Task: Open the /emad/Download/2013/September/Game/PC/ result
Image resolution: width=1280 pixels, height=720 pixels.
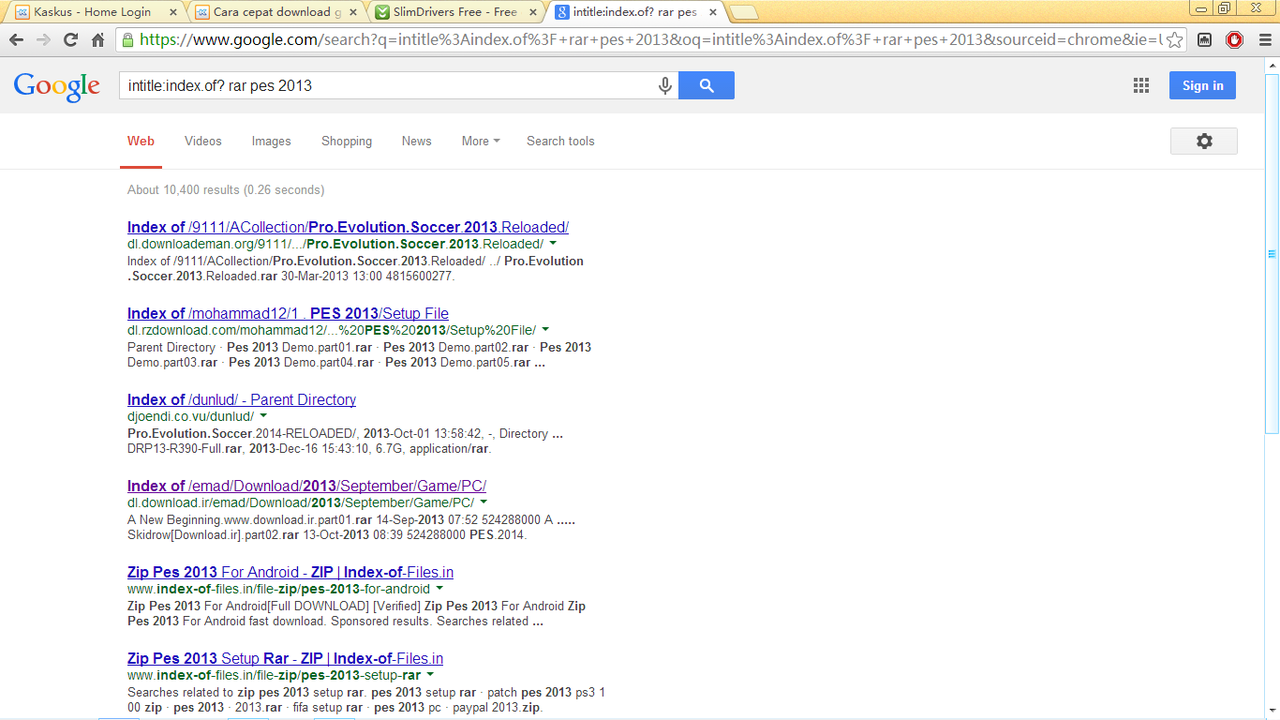Action: click(x=307, y=486)
